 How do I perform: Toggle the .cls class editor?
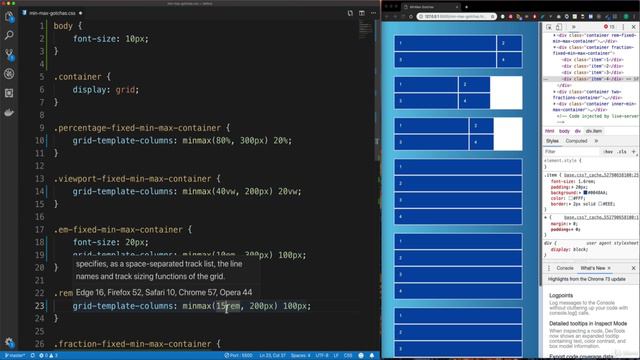(622, 151)
